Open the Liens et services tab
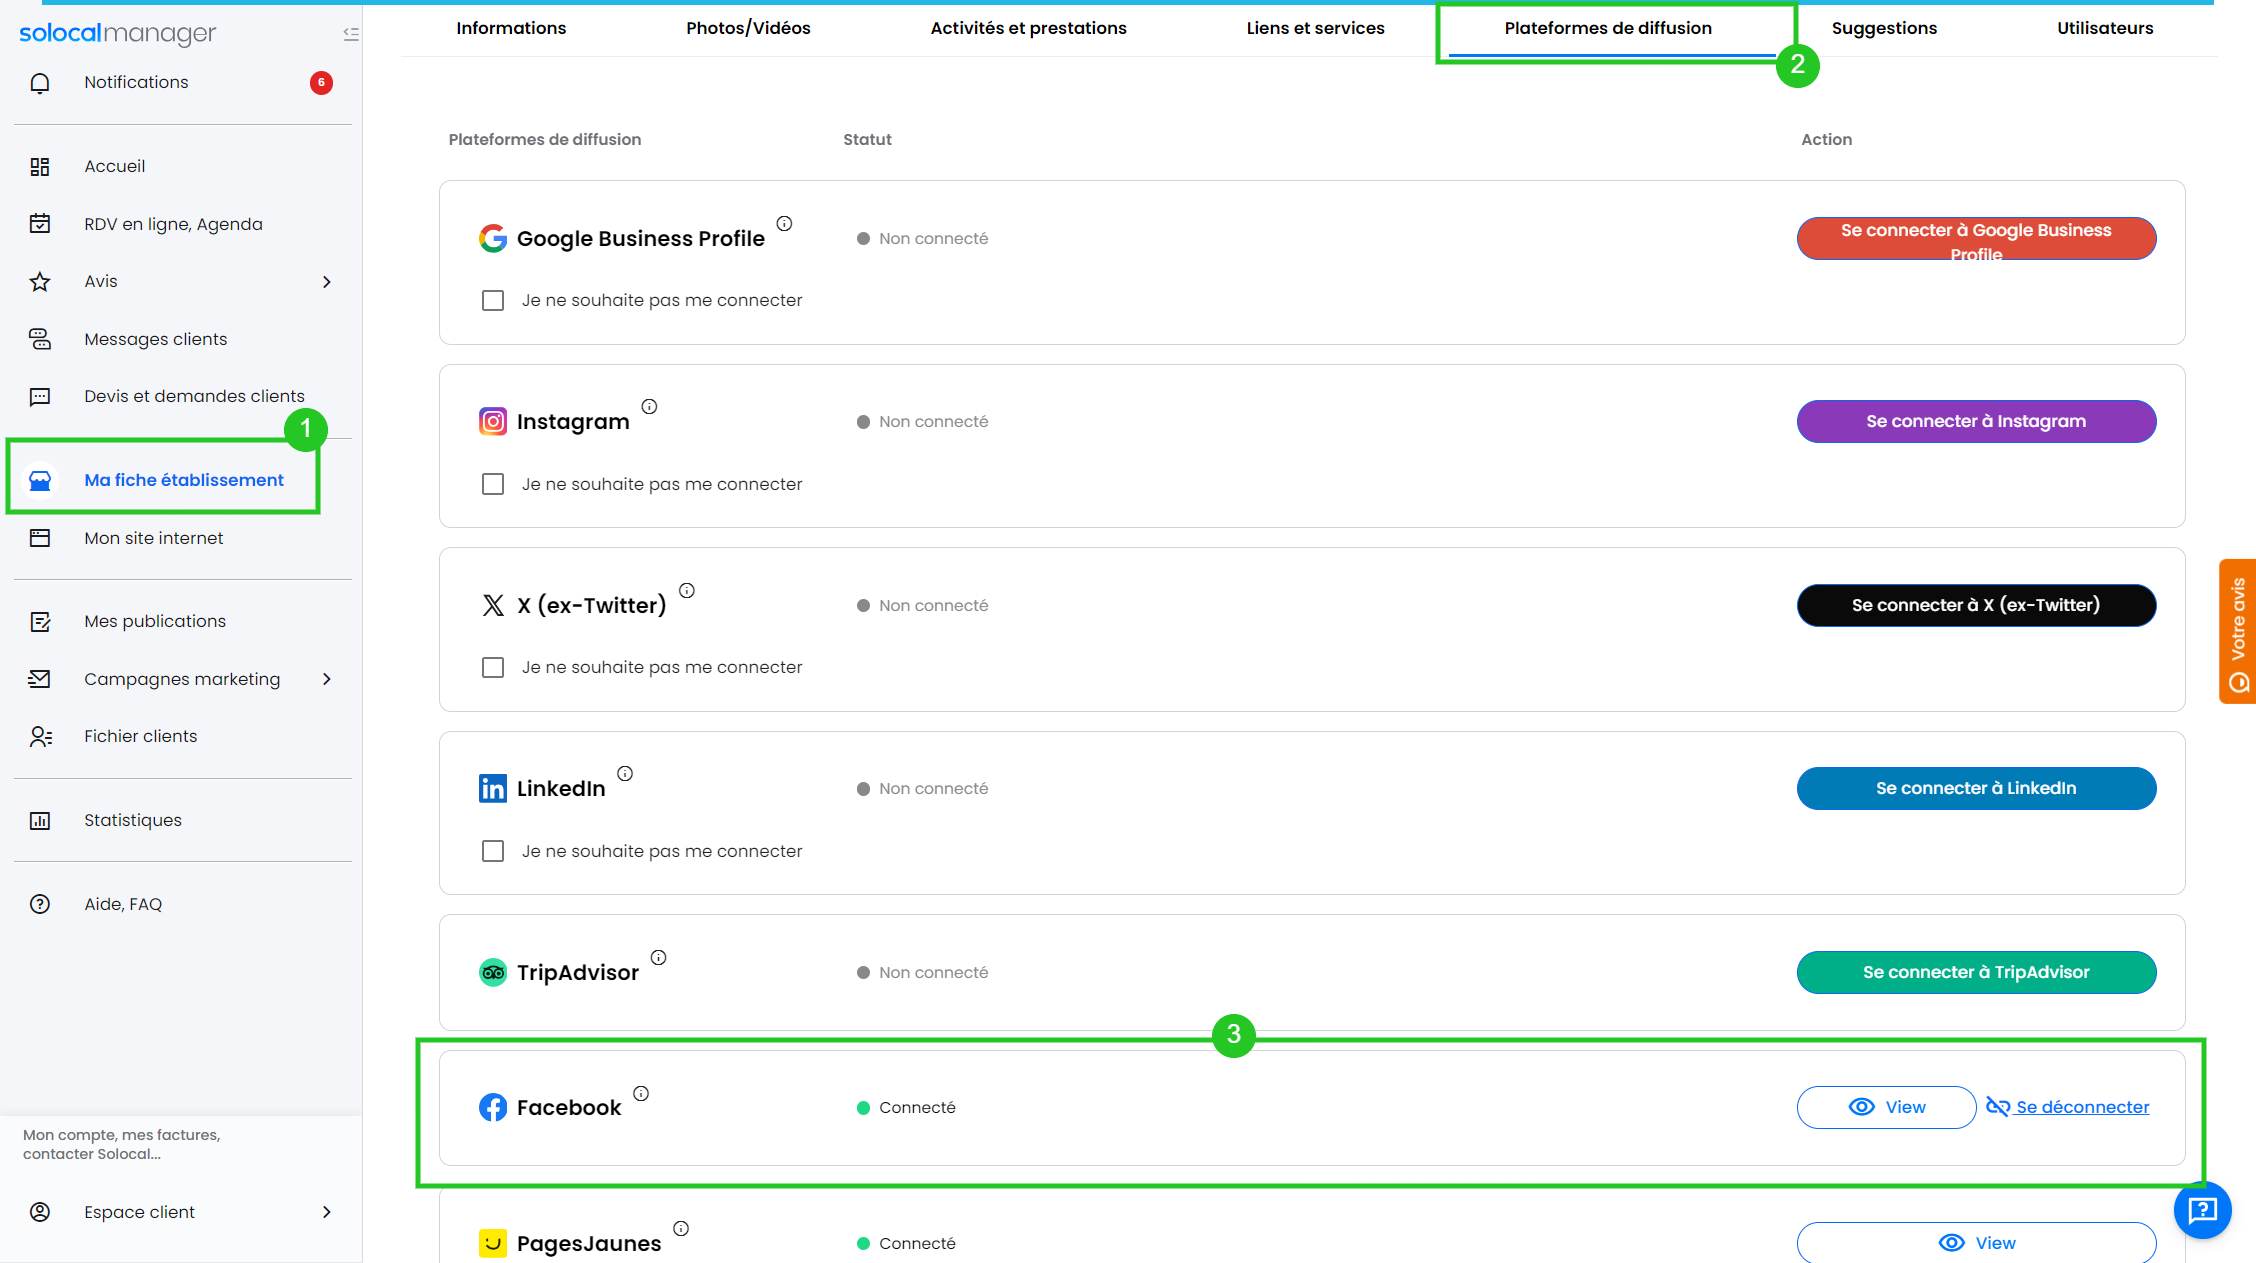The width and height of the screenshot is (2256, 1263). (x=1315, y=28)
